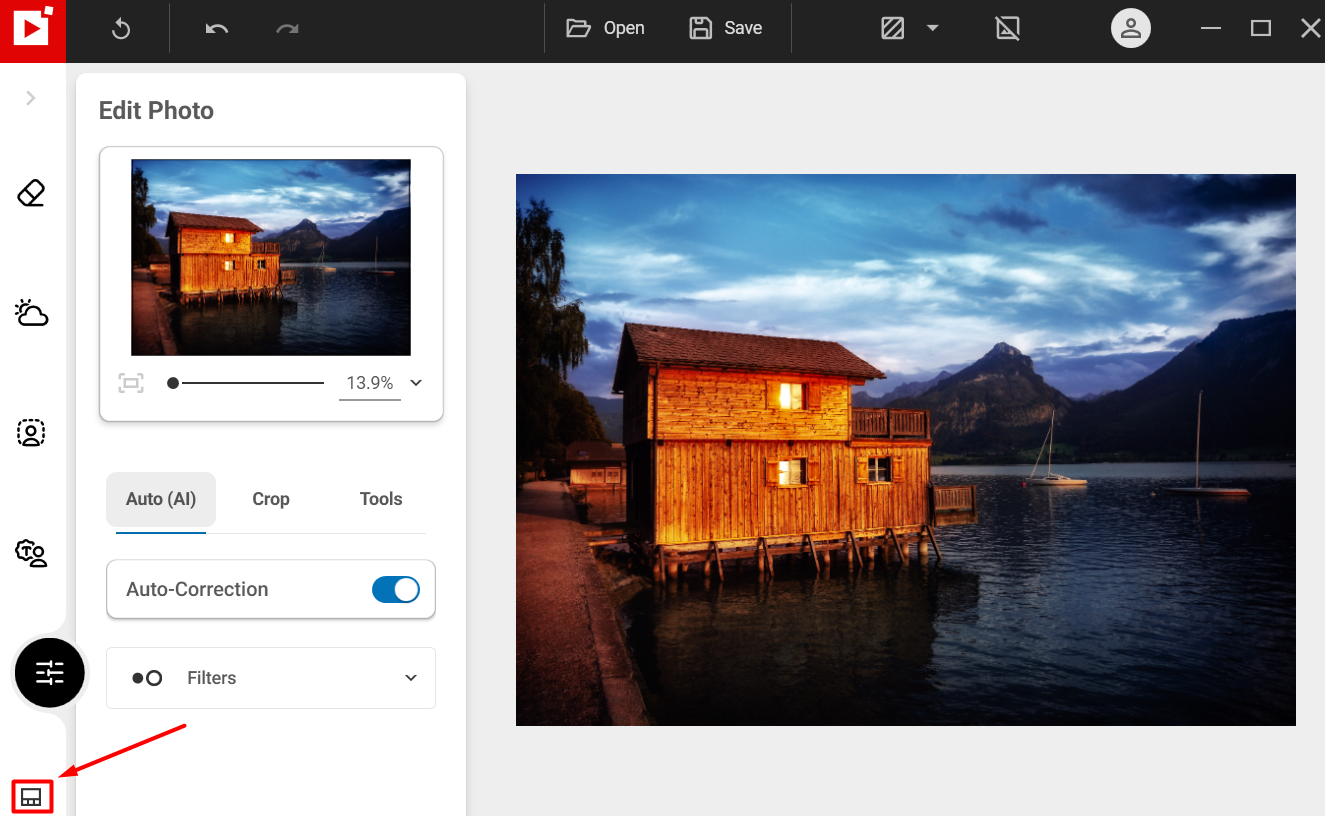Open the text and watermark tool
This screenshot has width=1325, height=816.
[32, 553]
